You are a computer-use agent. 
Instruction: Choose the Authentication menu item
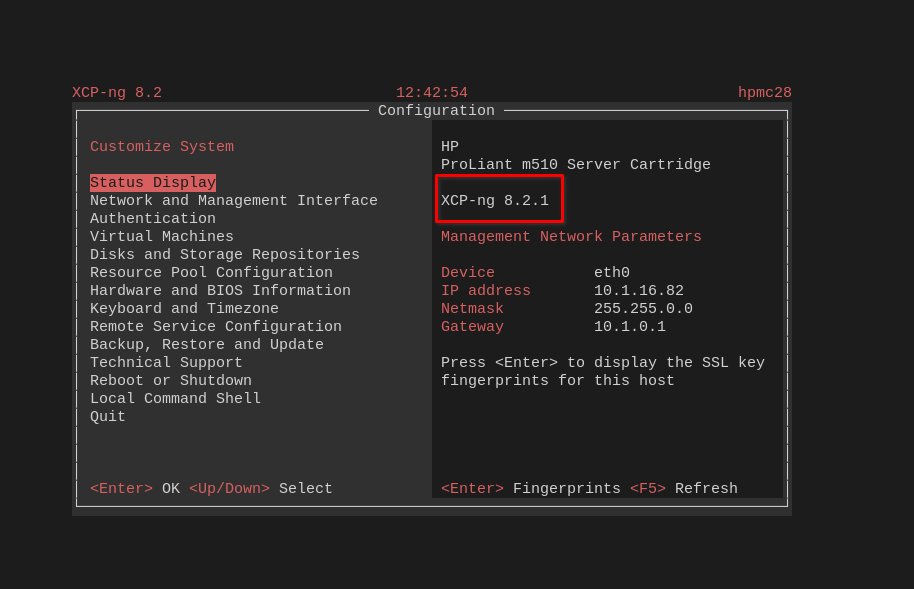153,219
